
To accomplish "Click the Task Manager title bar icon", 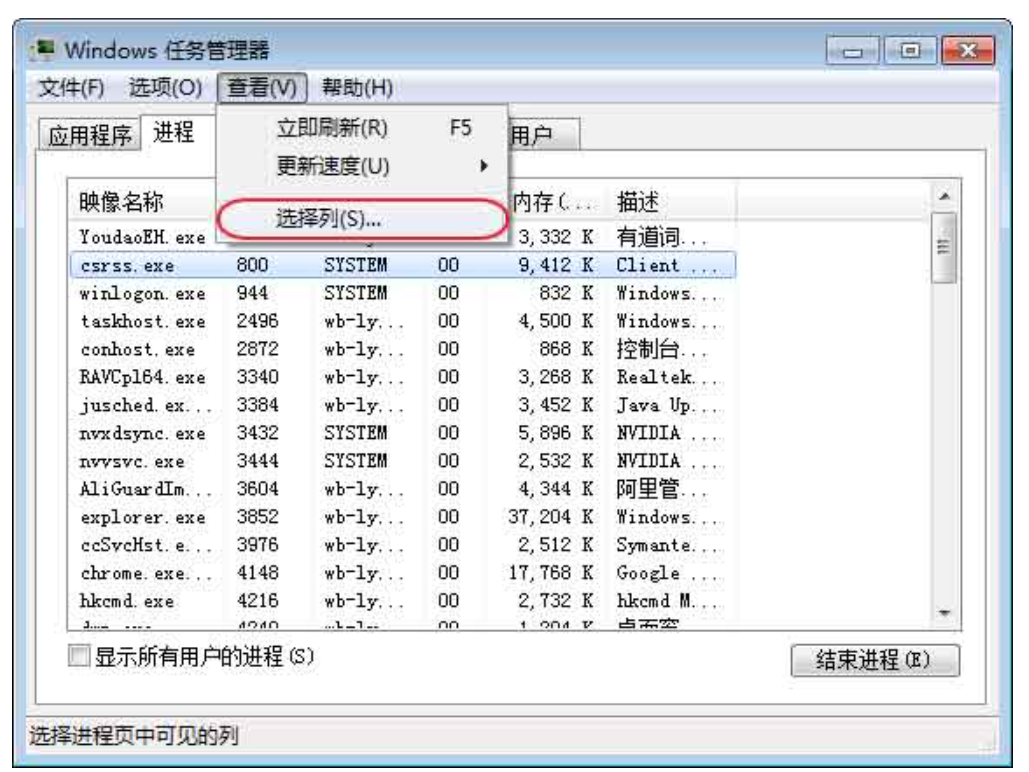I will point(43,47).
